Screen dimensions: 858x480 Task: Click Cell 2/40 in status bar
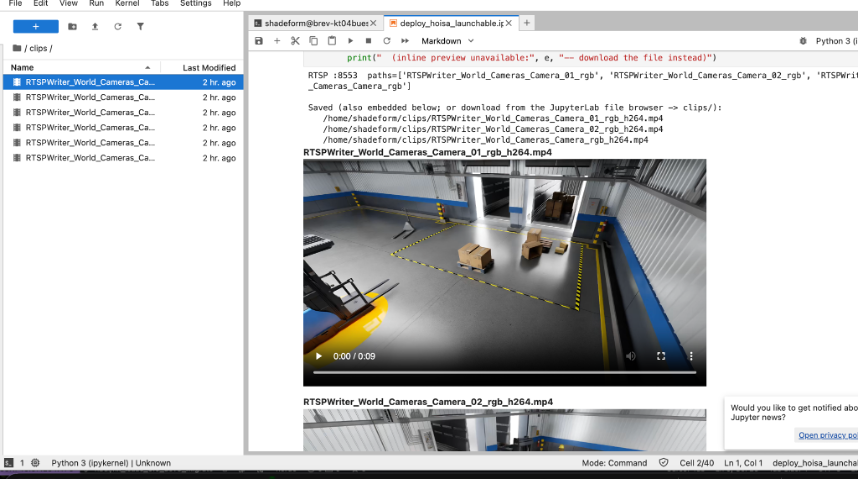click(x=697, y=463)
